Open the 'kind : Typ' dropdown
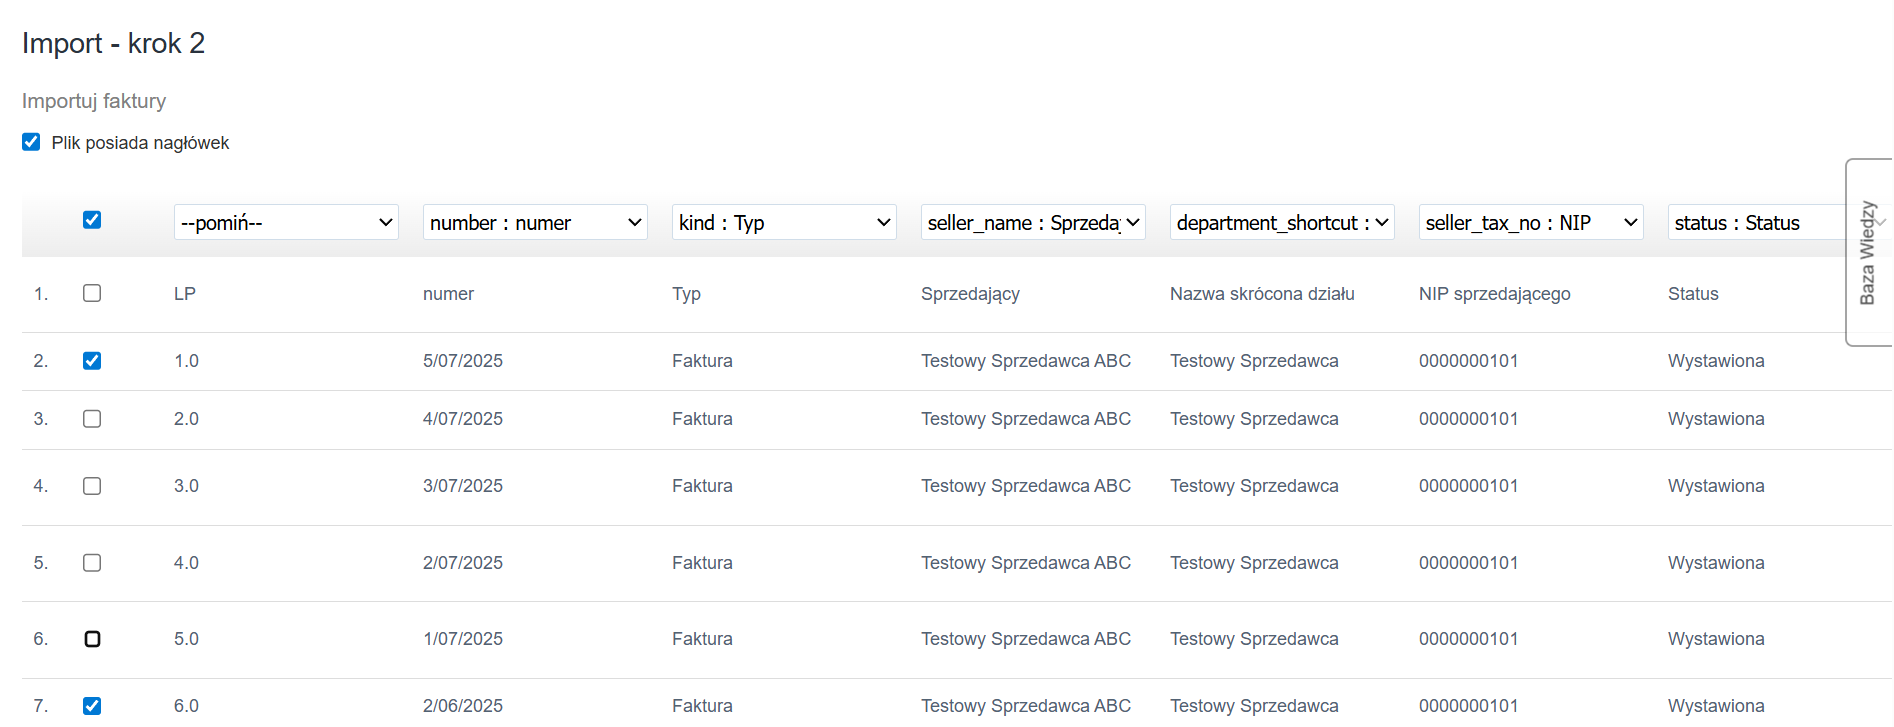 784,222
